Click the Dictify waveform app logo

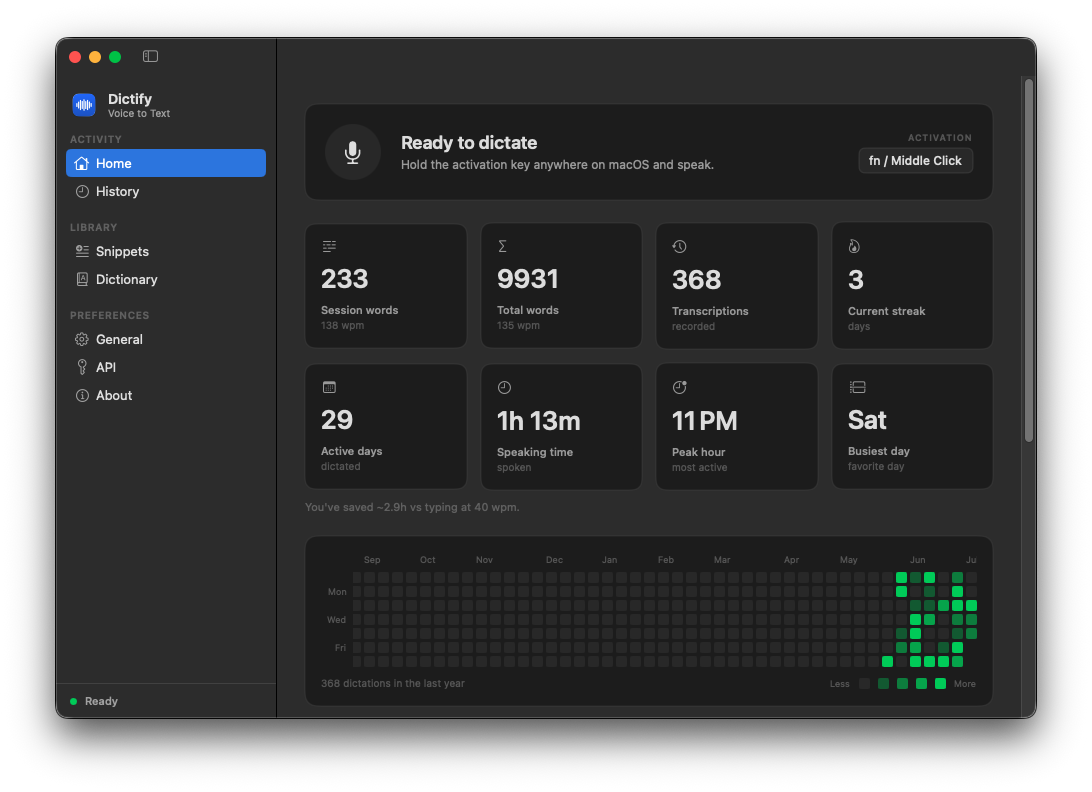pos(84,105)
